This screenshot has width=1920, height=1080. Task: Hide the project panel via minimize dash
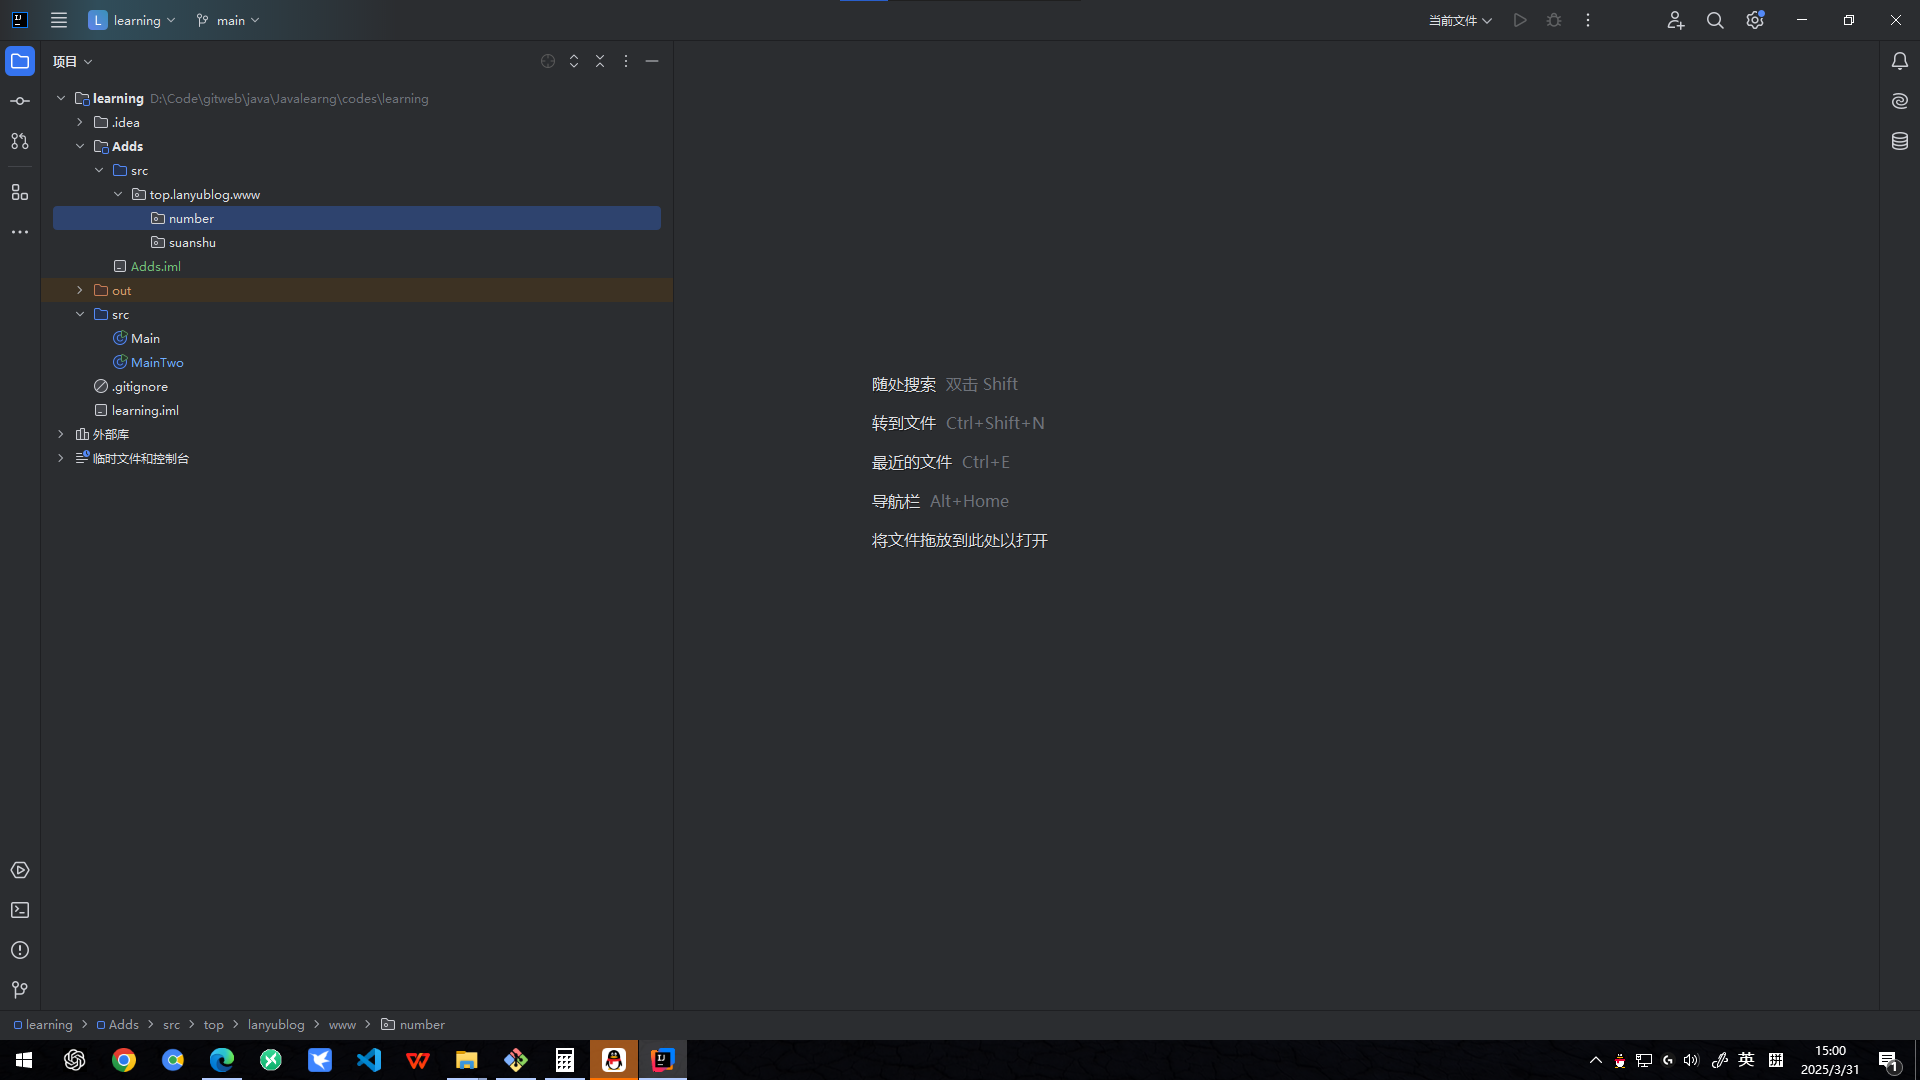point(652,61)
